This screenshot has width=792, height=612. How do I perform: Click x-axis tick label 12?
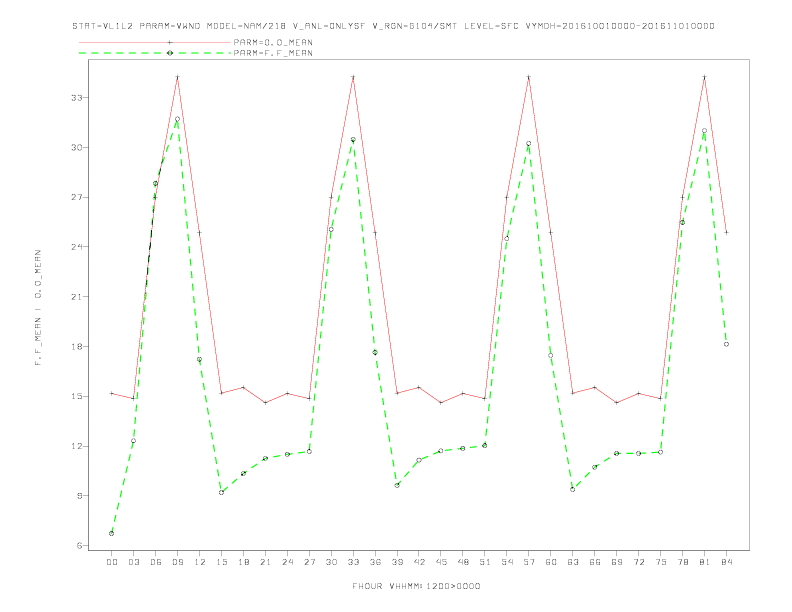(x=200, y=562)
